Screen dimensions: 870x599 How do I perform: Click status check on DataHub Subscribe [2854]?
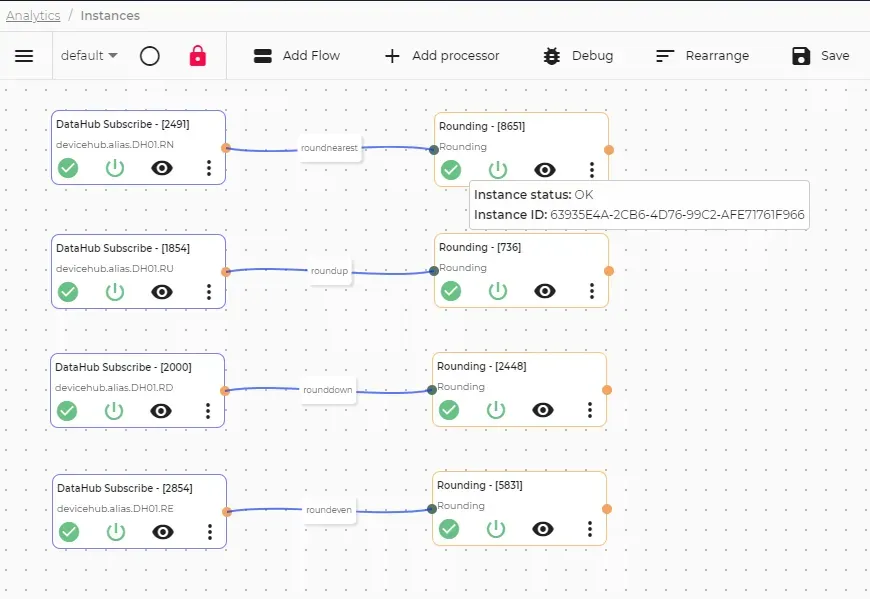69,532
